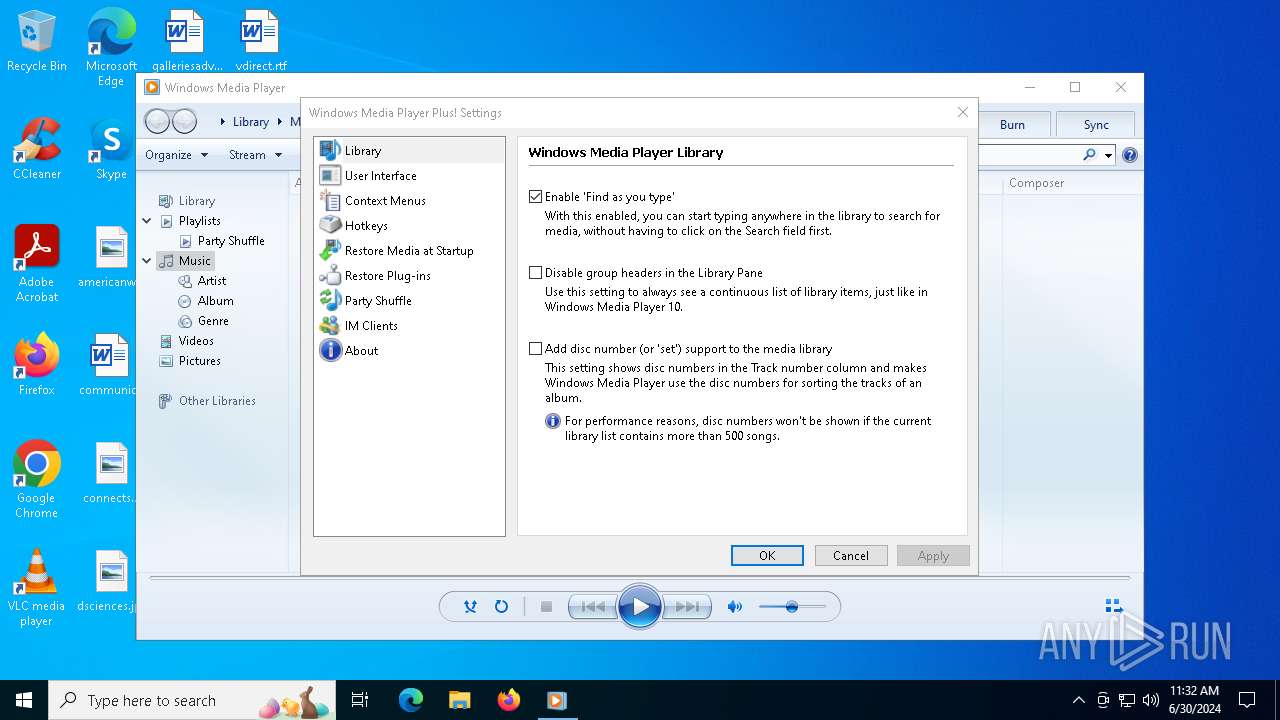1280x720 pixels.
Task: Click the Stop playback button
Action: coord(546,607)
